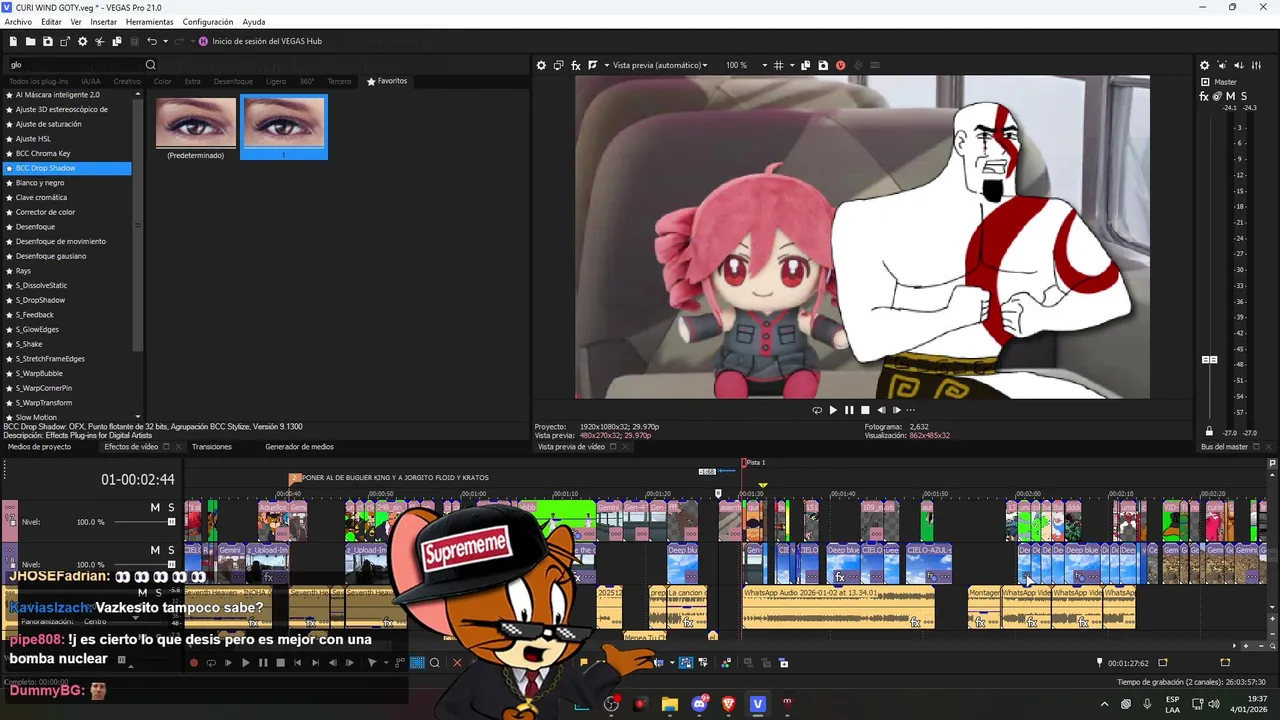Cut selection with the scissors icon
The width and height of the screenshot is (1280, 720).
(99, 41)
